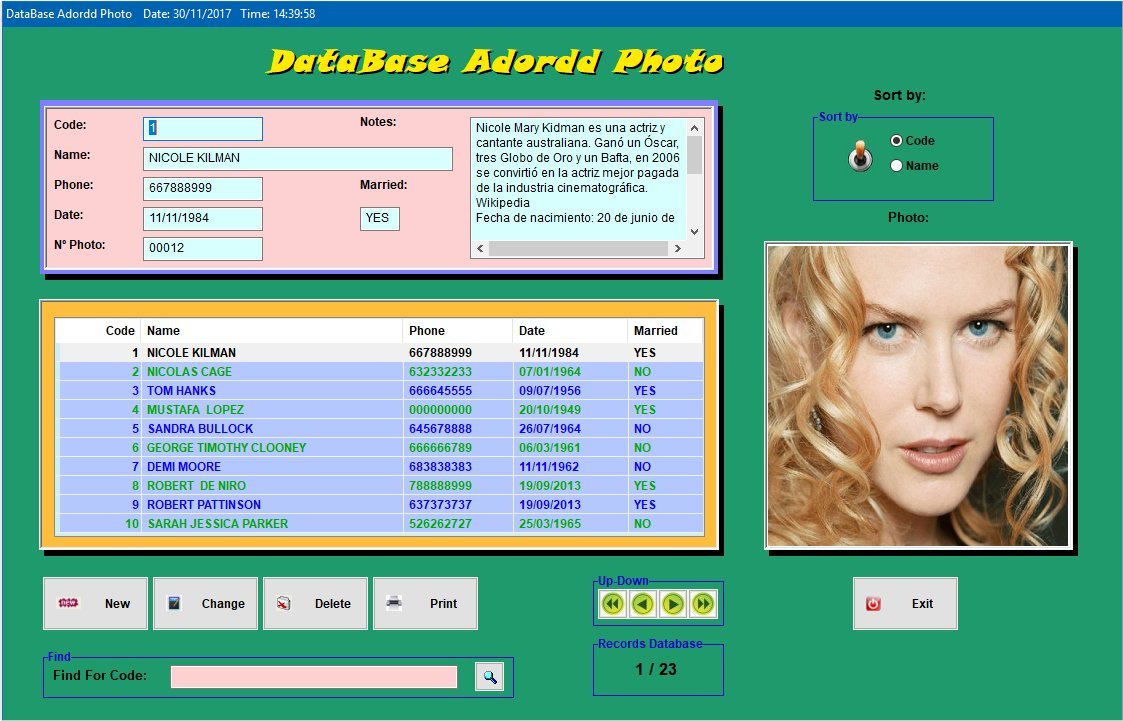The height and width of the screenshot is (721, 1123).
Task: Flip the Sort by toggle switch
Action: [x=858, y=156]
